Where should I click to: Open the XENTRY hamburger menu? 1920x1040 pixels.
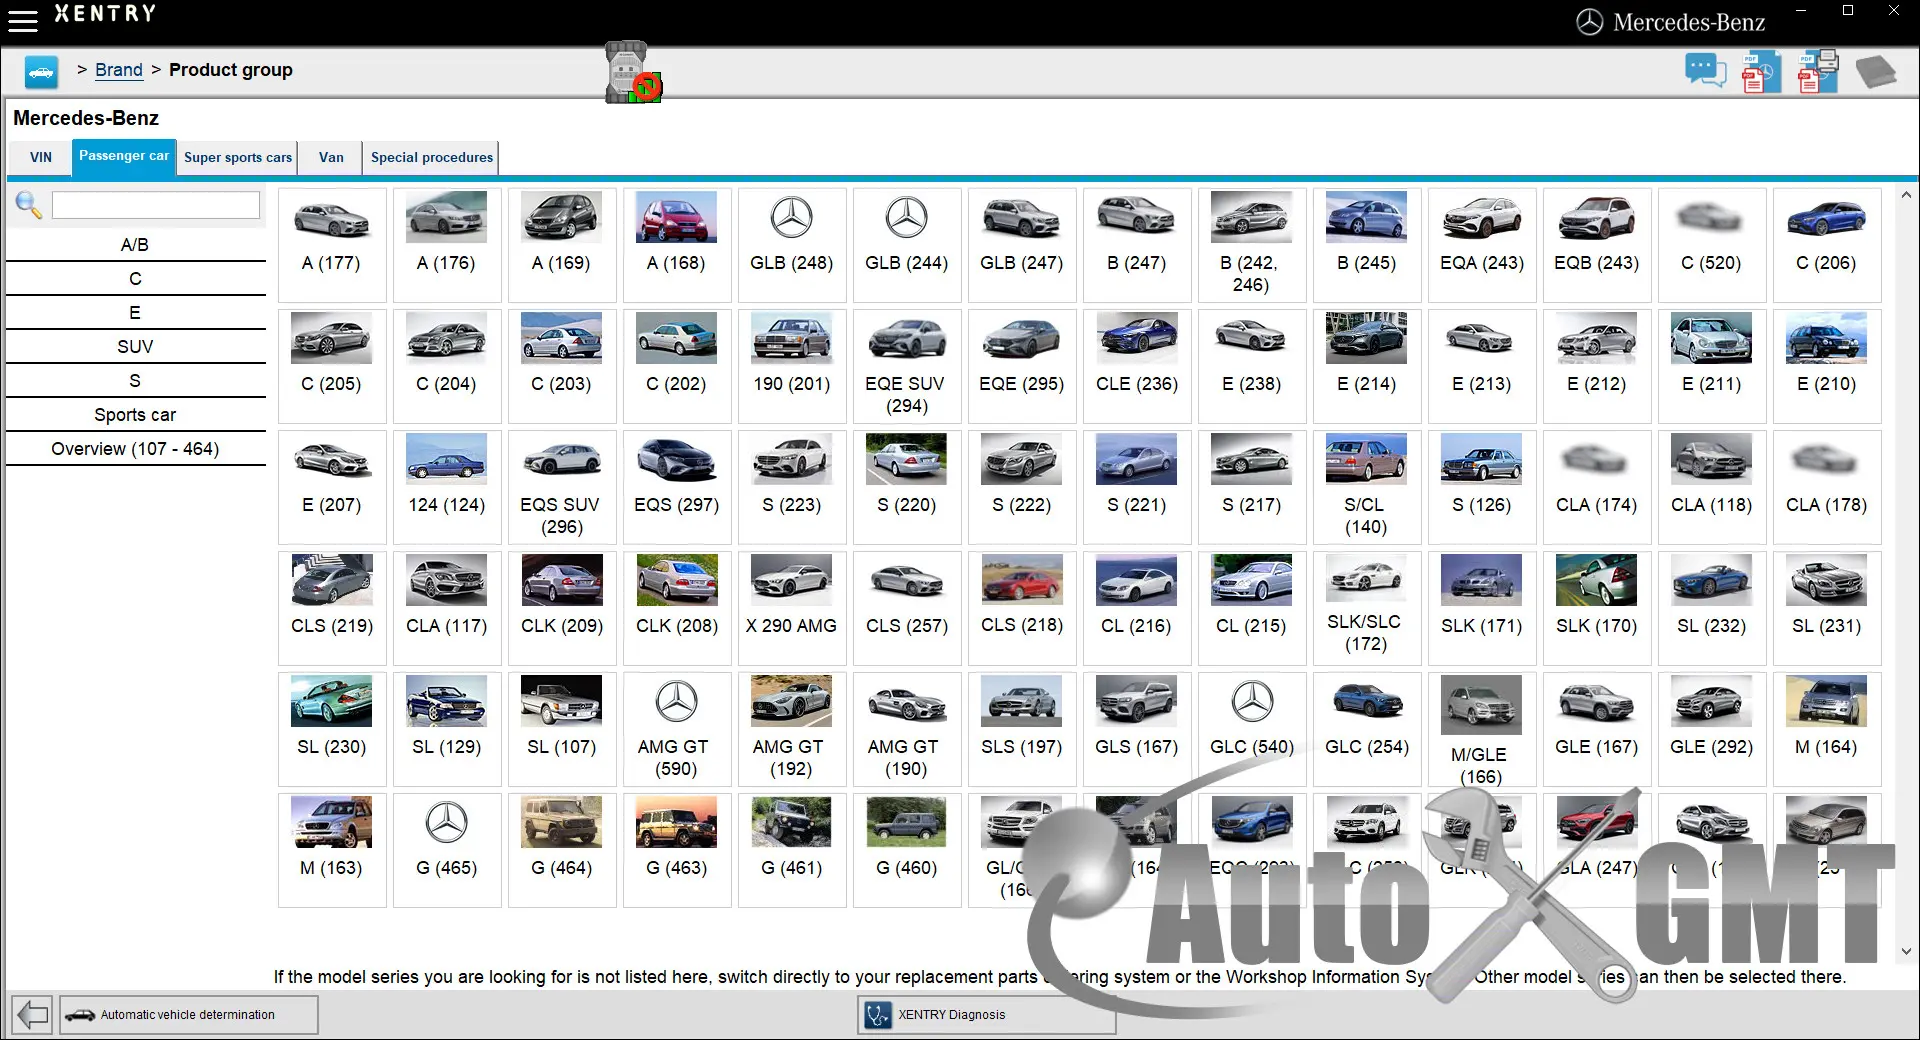click(x=22, y=20)
